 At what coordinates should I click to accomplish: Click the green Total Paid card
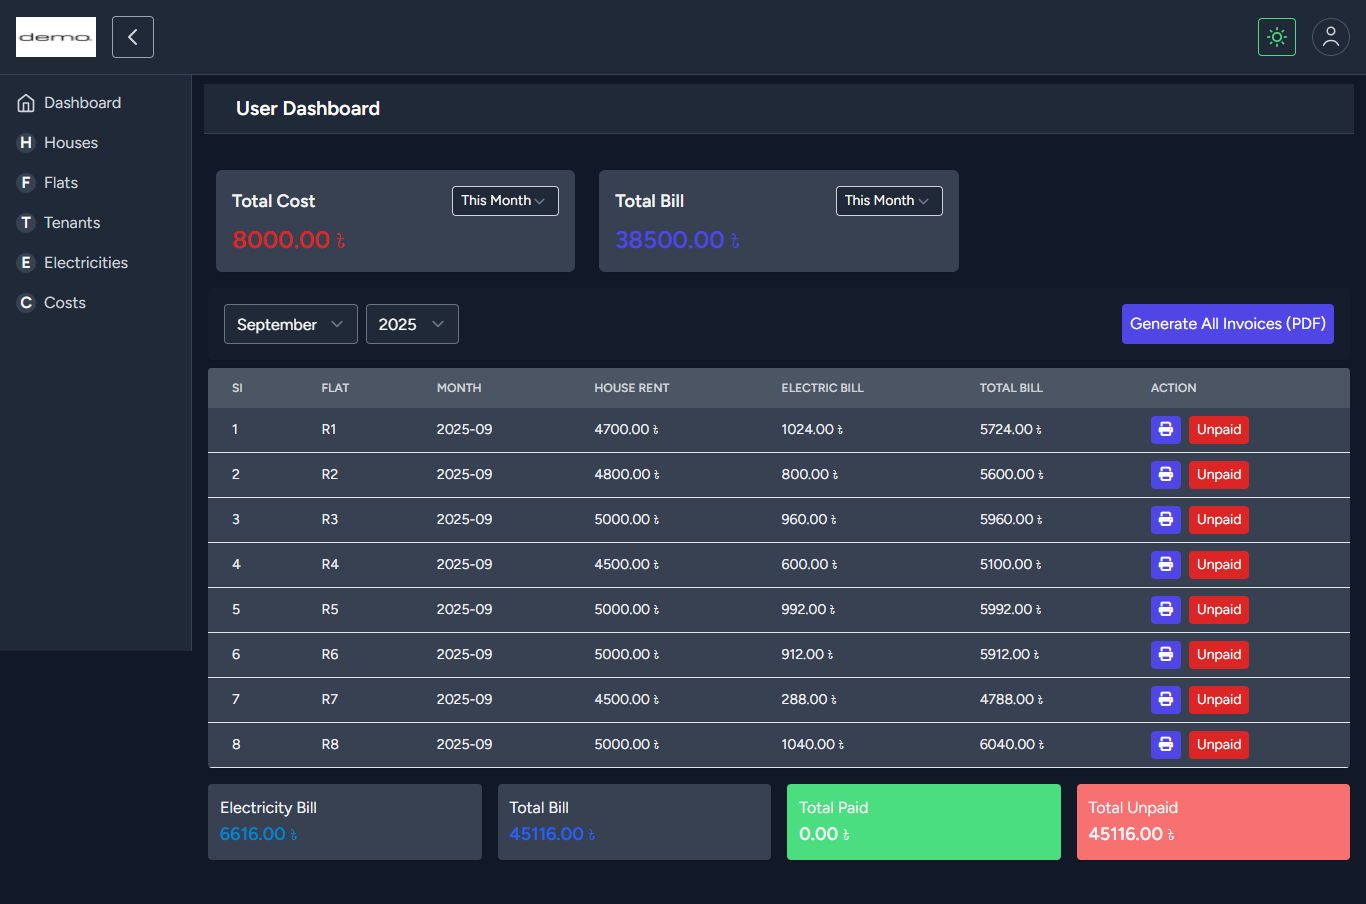[923, 822]
